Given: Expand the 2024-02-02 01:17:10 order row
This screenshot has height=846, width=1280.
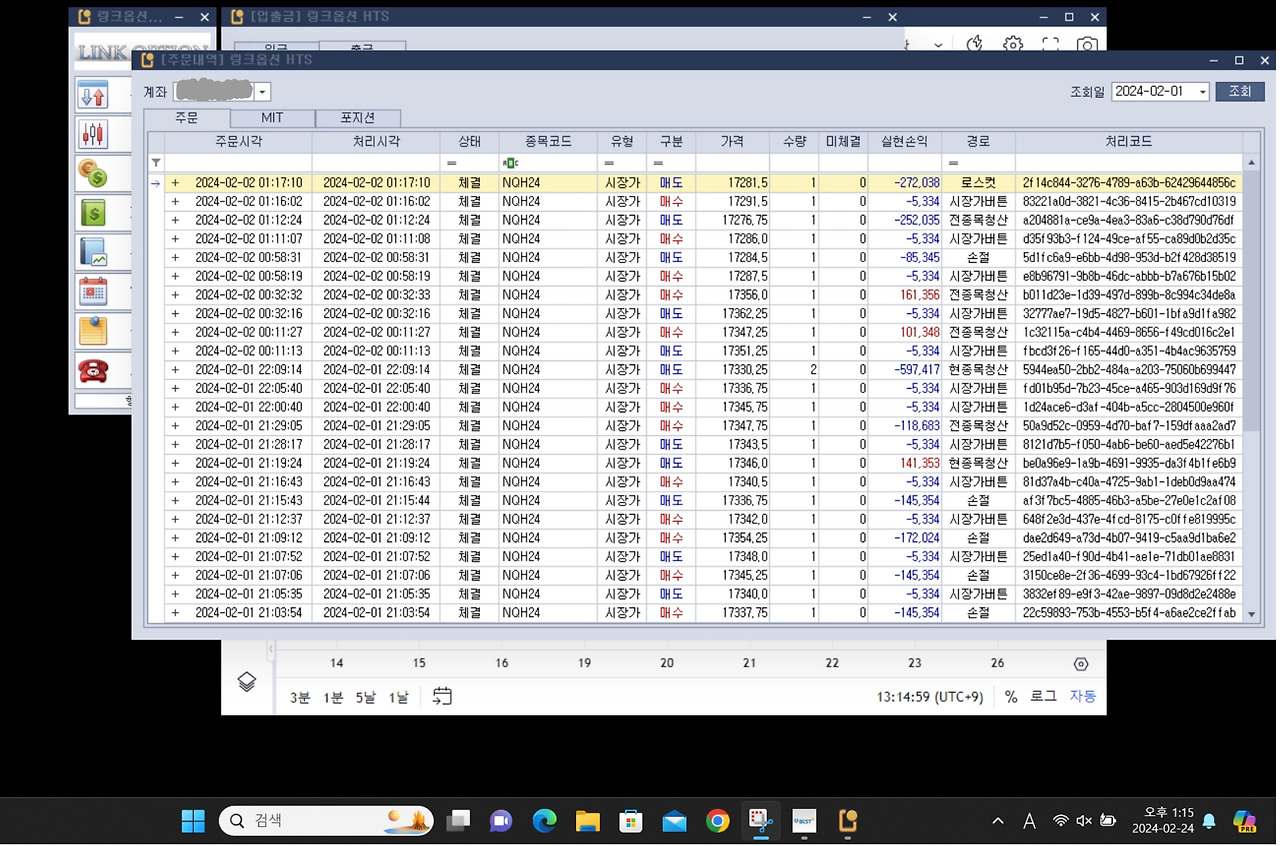Looking at the screenshot, I should pyautogui.click(x=175, y=183).
